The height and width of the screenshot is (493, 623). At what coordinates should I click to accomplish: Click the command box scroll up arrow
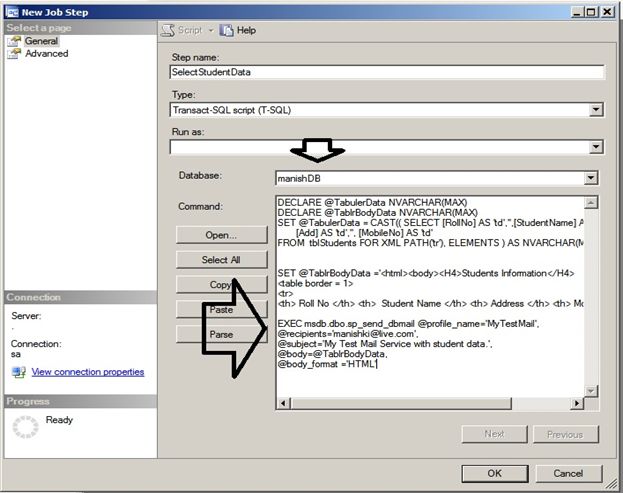click(x=591, y=203)
